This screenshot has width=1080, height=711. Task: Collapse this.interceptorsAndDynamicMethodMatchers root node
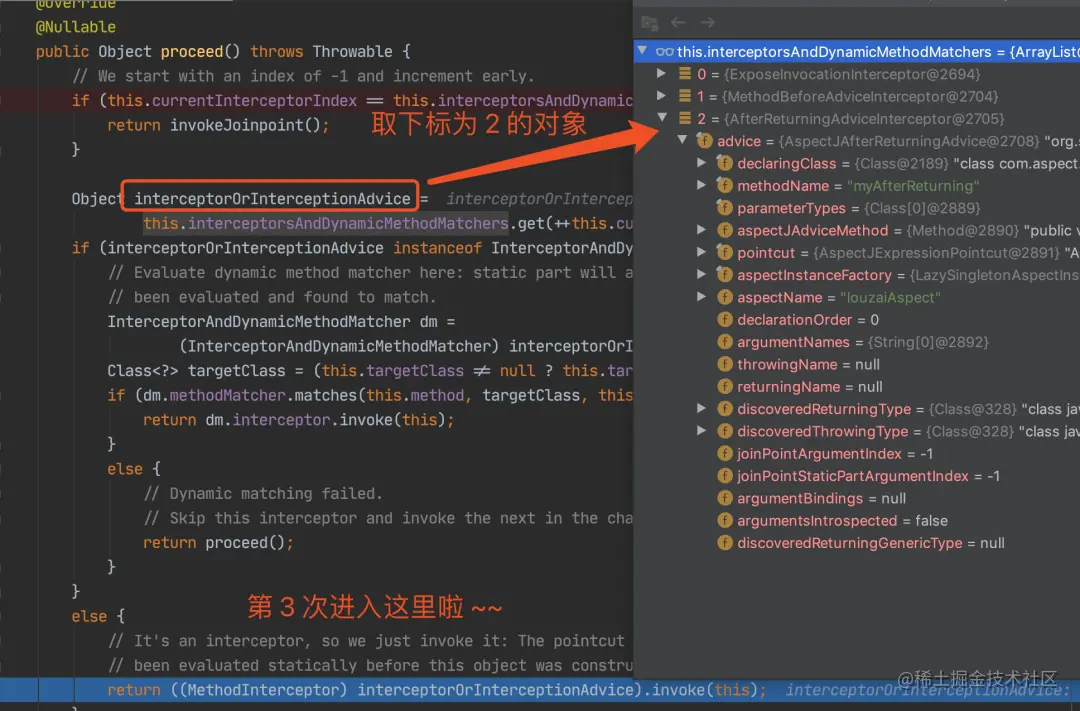642,51
